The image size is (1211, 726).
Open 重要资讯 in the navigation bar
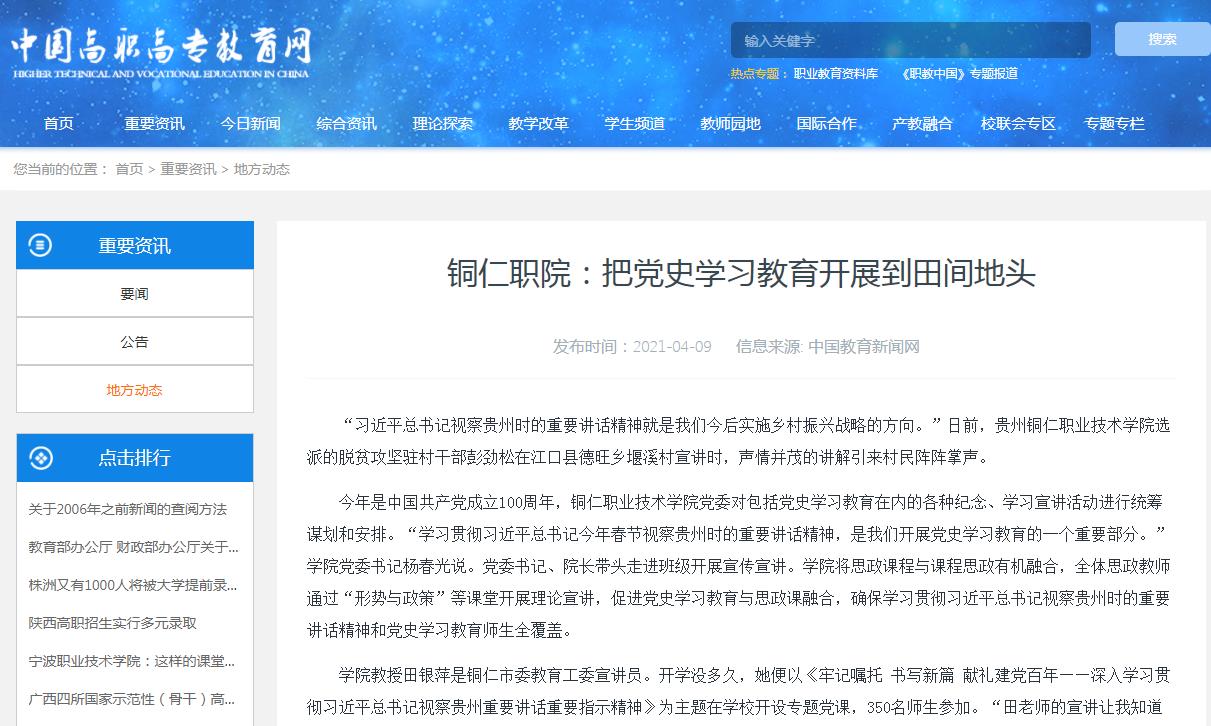(x=154, y=124)
